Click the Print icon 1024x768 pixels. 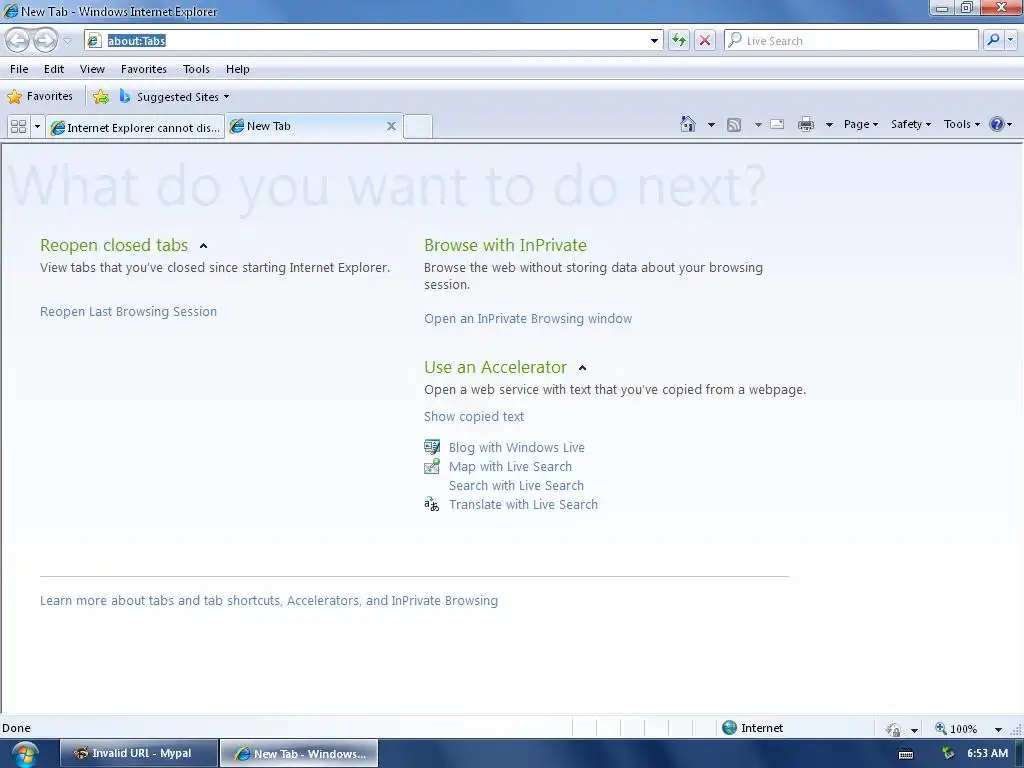tap(806, 124)
